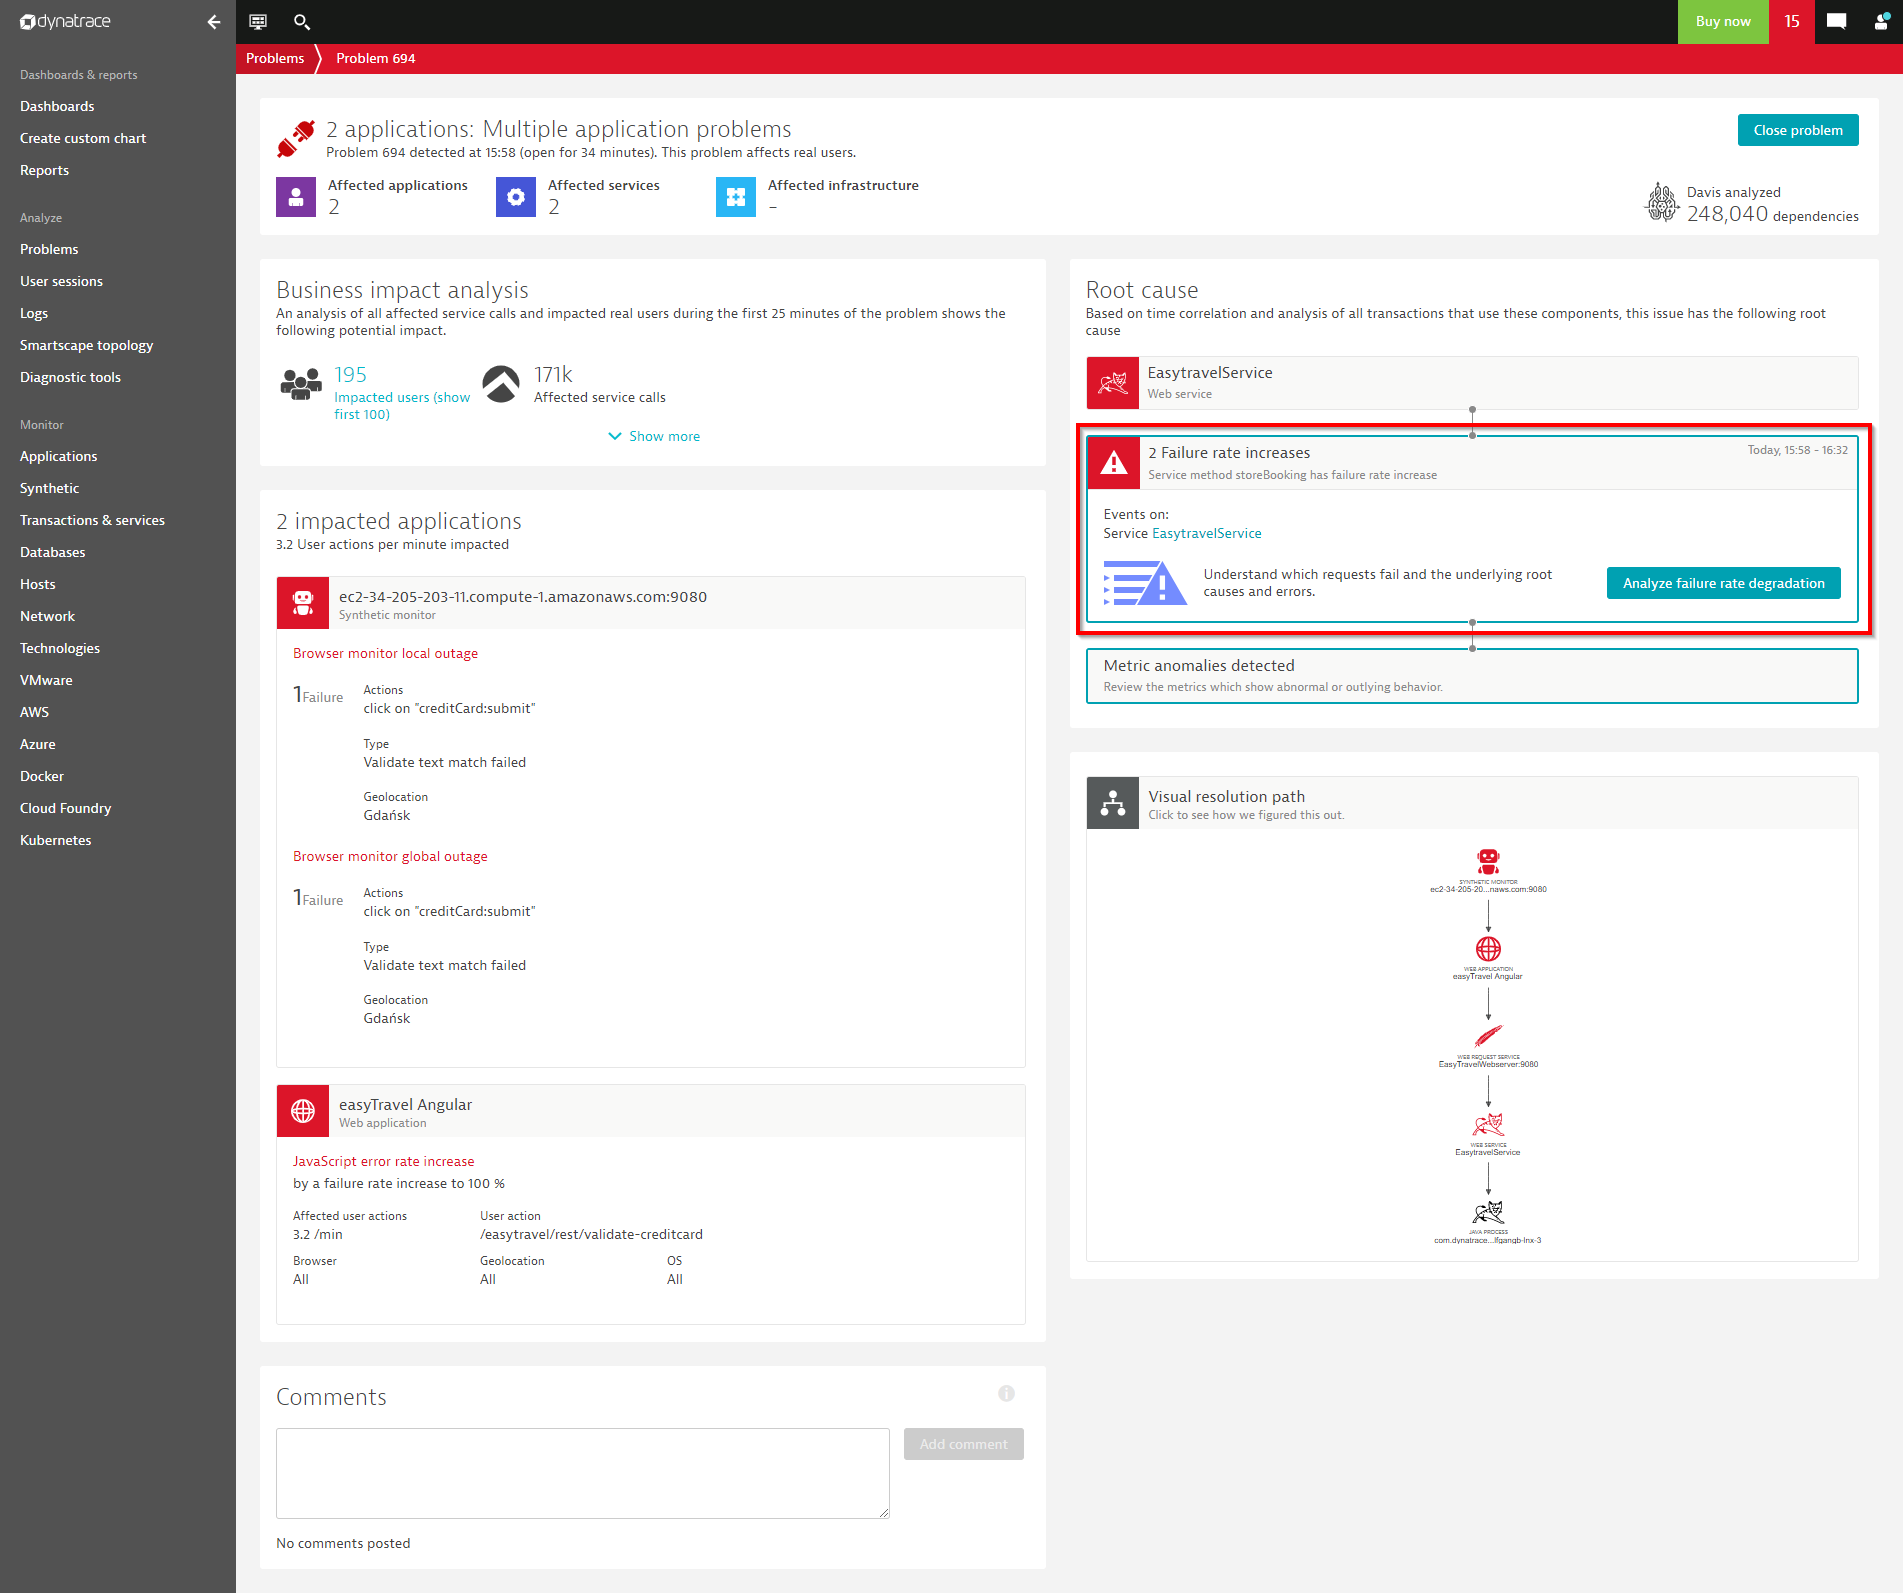Click the impacted users people icon
This screenshot has width=1903, height=1593.
pos(301,384)
